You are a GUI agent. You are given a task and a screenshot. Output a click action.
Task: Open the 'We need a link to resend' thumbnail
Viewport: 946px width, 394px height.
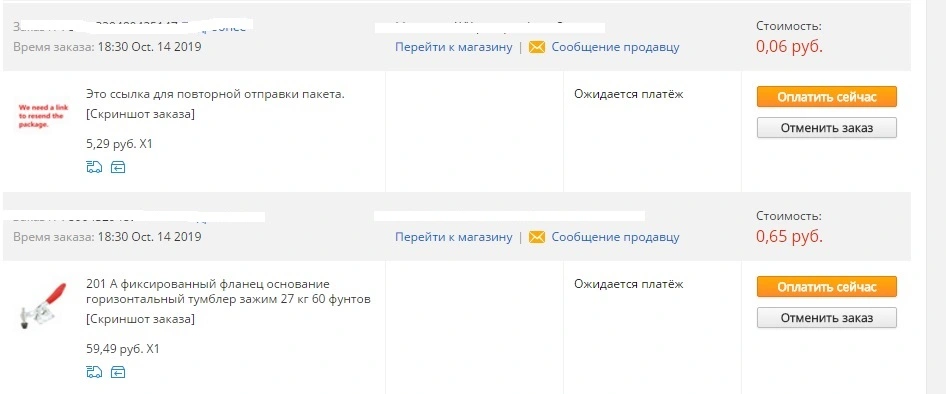[43, 116]
